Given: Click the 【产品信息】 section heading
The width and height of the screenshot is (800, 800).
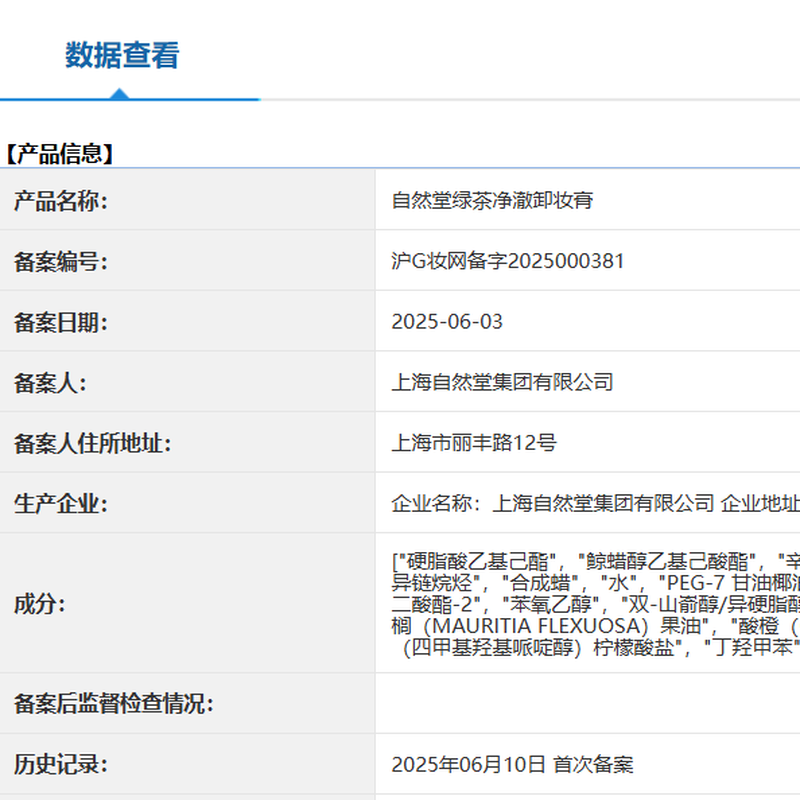Looking at the screenshot, I should [60, 153].
